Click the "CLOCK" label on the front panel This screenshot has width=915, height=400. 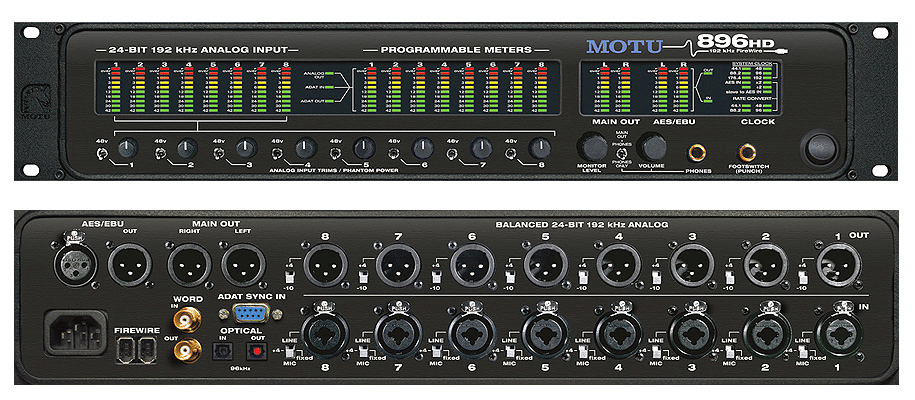pyautogui.click(x=758, y=122)
